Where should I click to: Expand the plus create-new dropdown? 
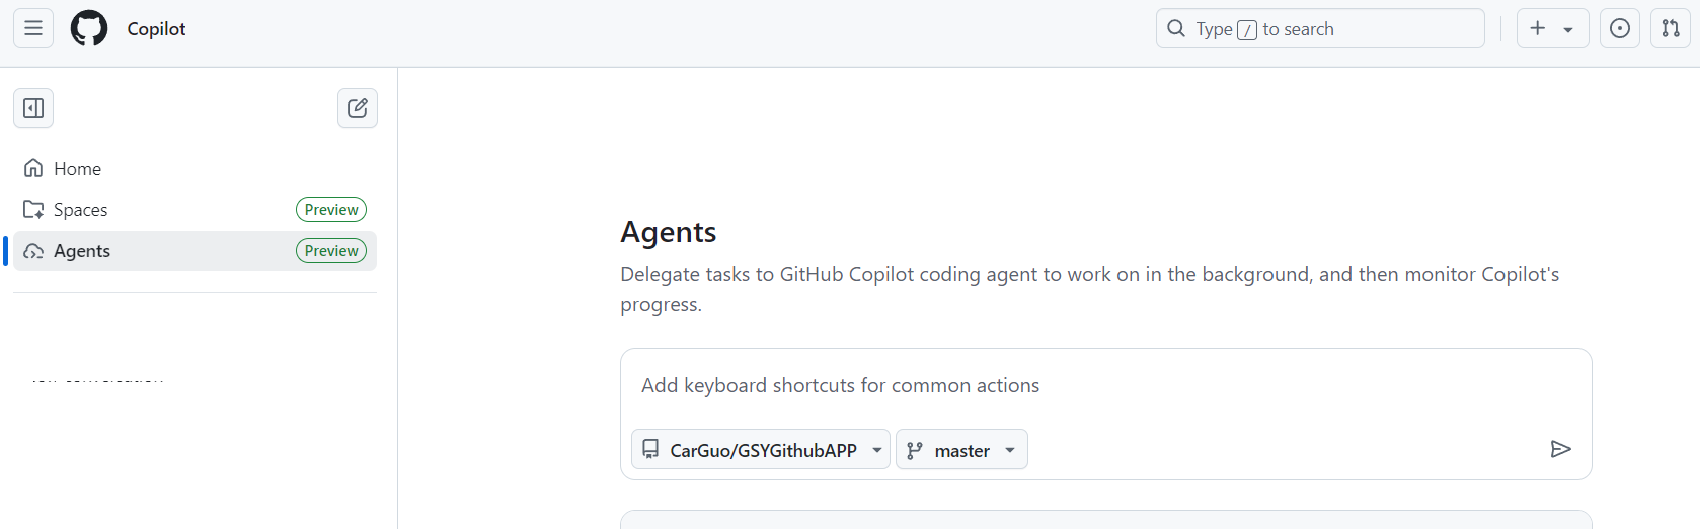pos(1553,28)
